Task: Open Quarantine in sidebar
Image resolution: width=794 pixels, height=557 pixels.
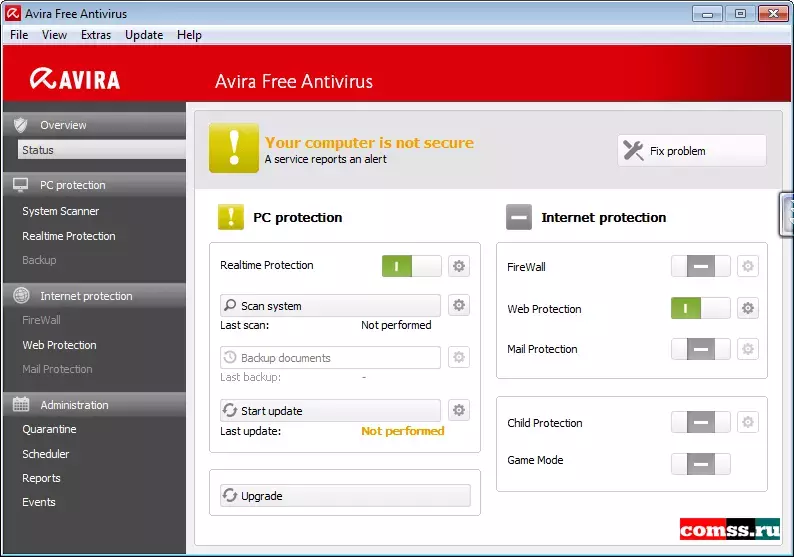Action: (49, 429)
